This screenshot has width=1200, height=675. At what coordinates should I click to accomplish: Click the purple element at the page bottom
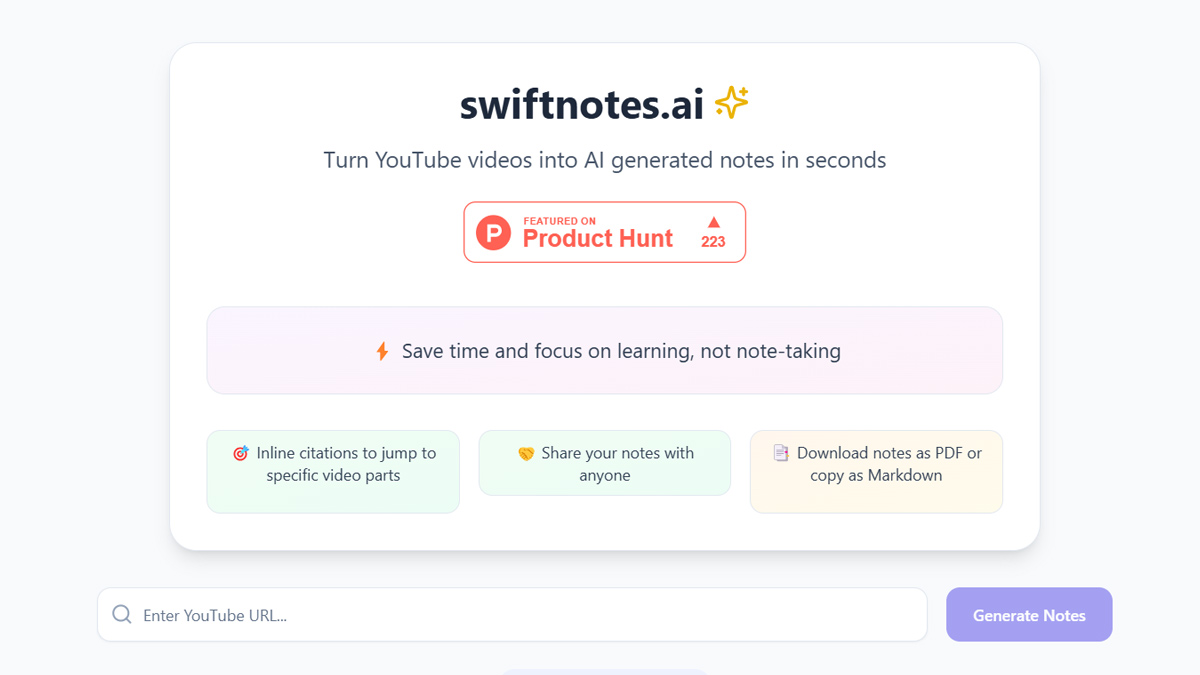604,671
